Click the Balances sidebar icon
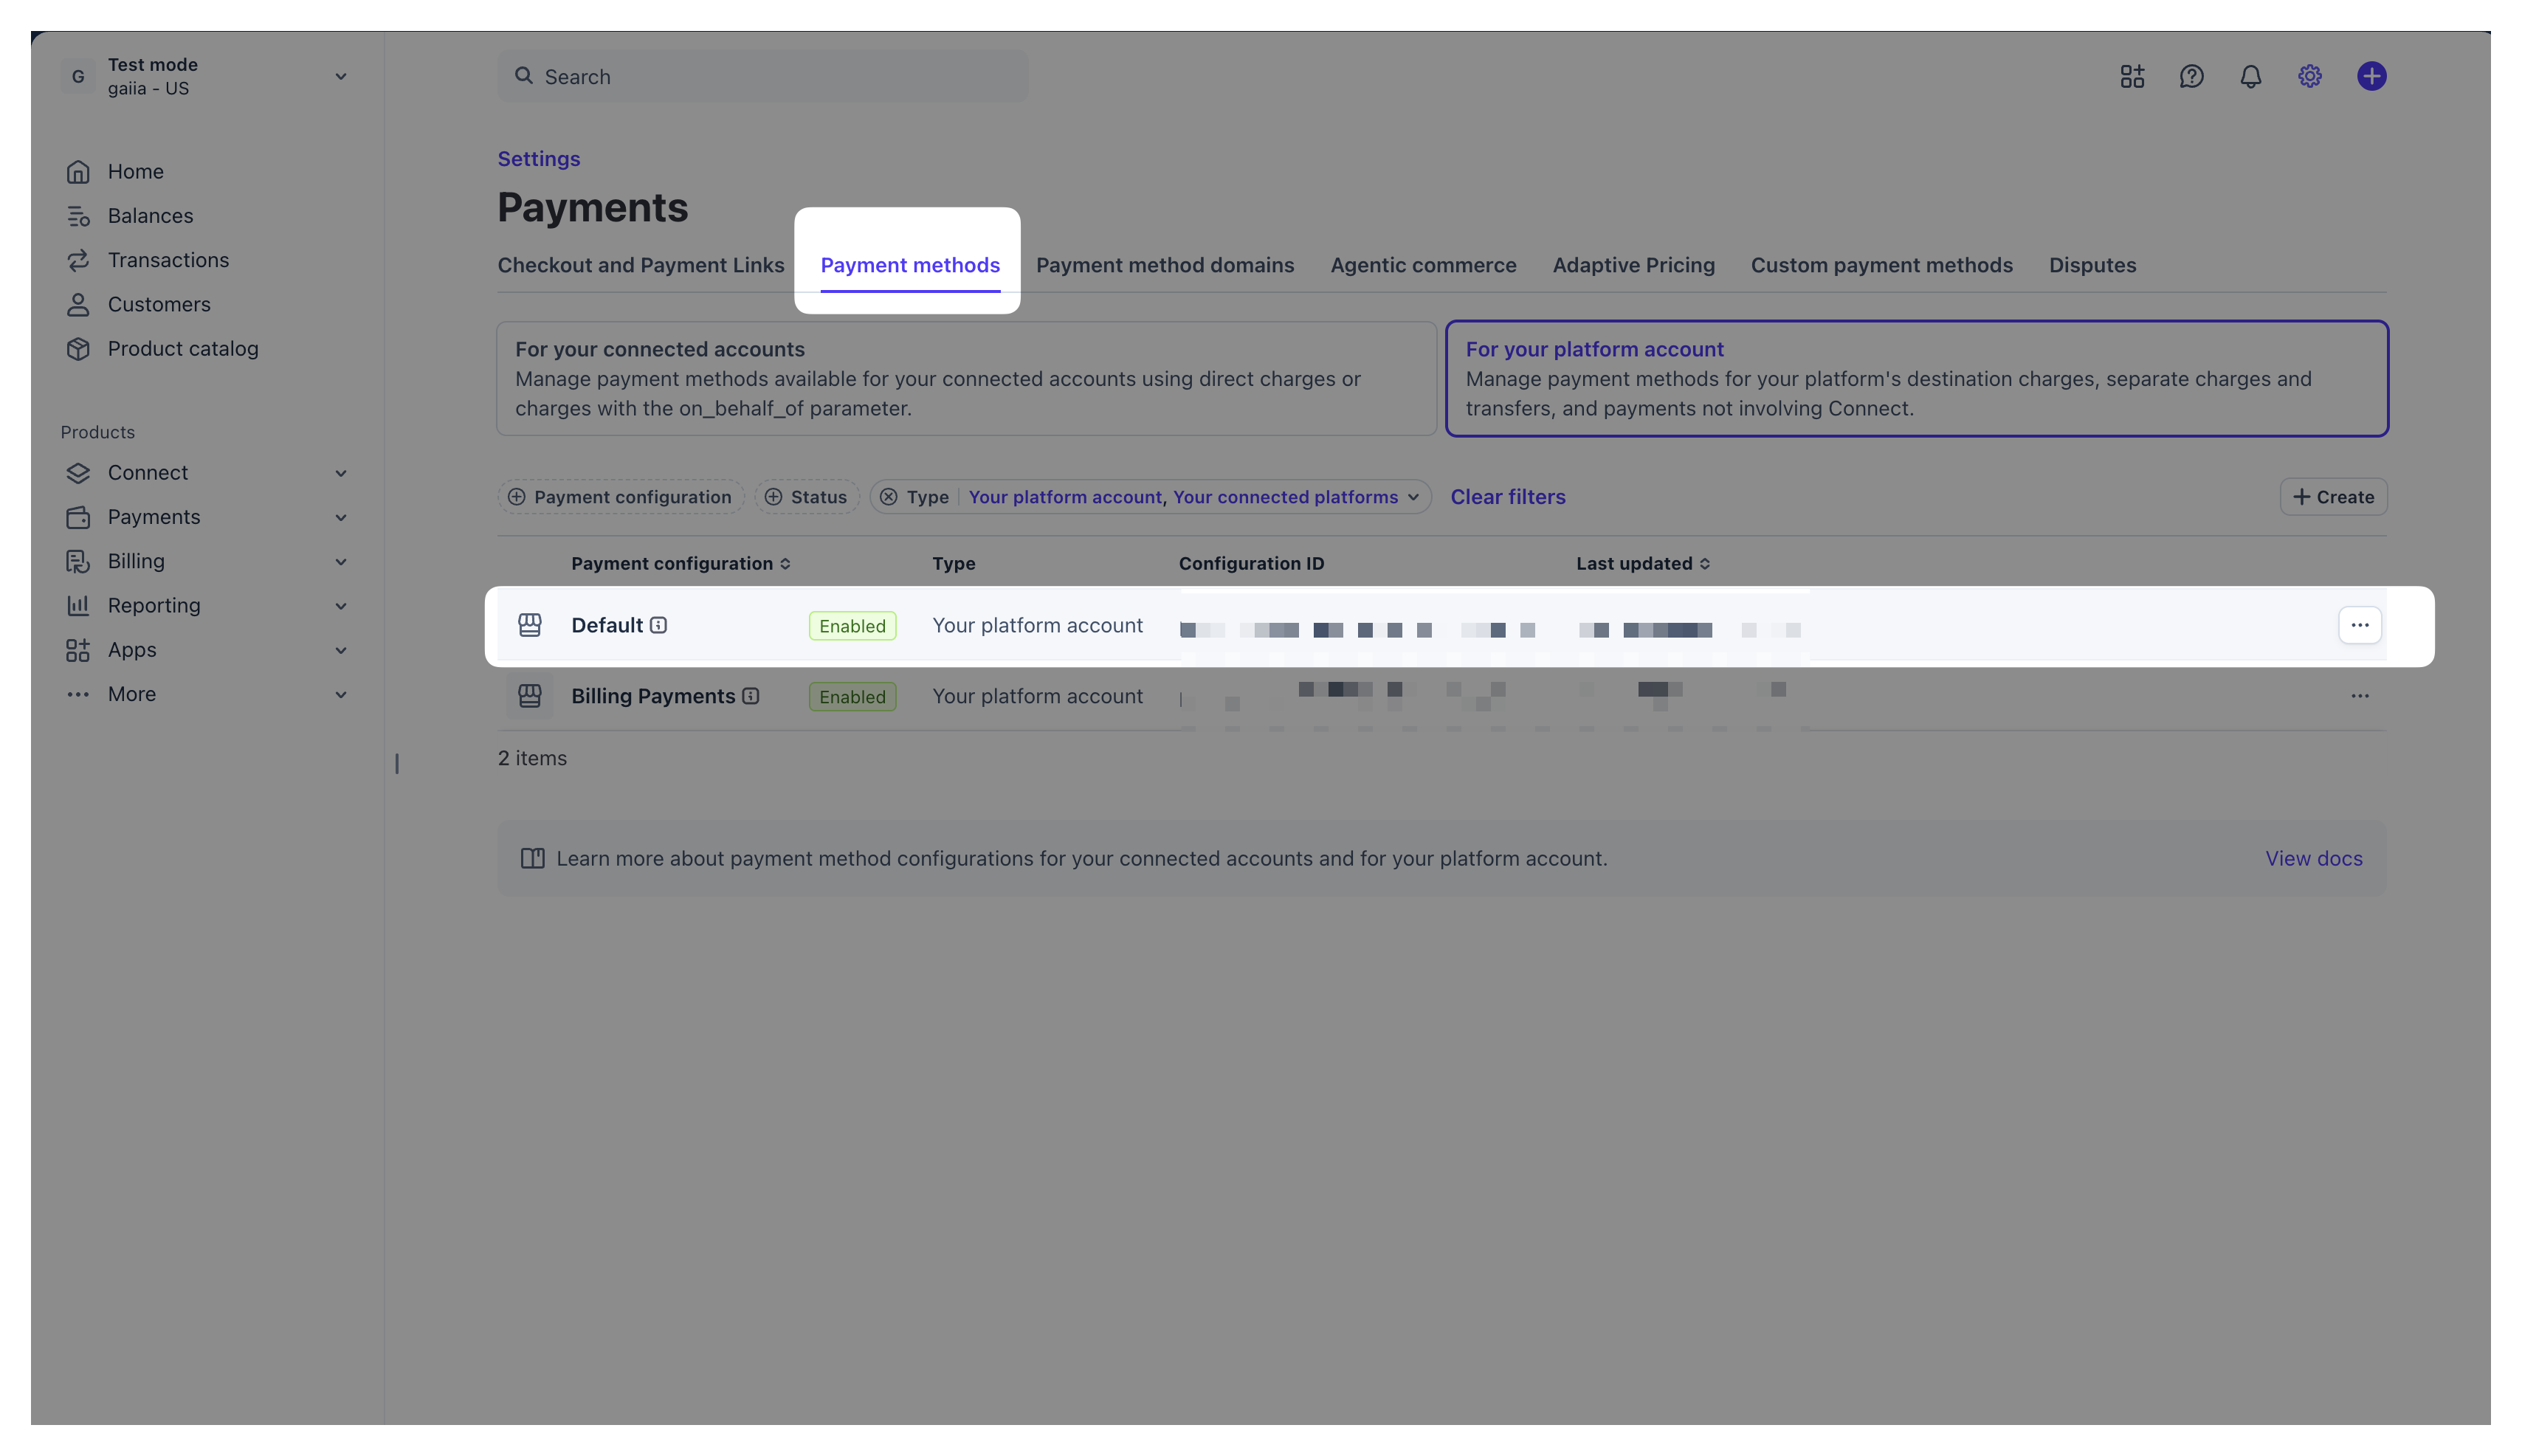Image resolution: width=2522 pixels, height=1456 pixels. click(78, 216)
